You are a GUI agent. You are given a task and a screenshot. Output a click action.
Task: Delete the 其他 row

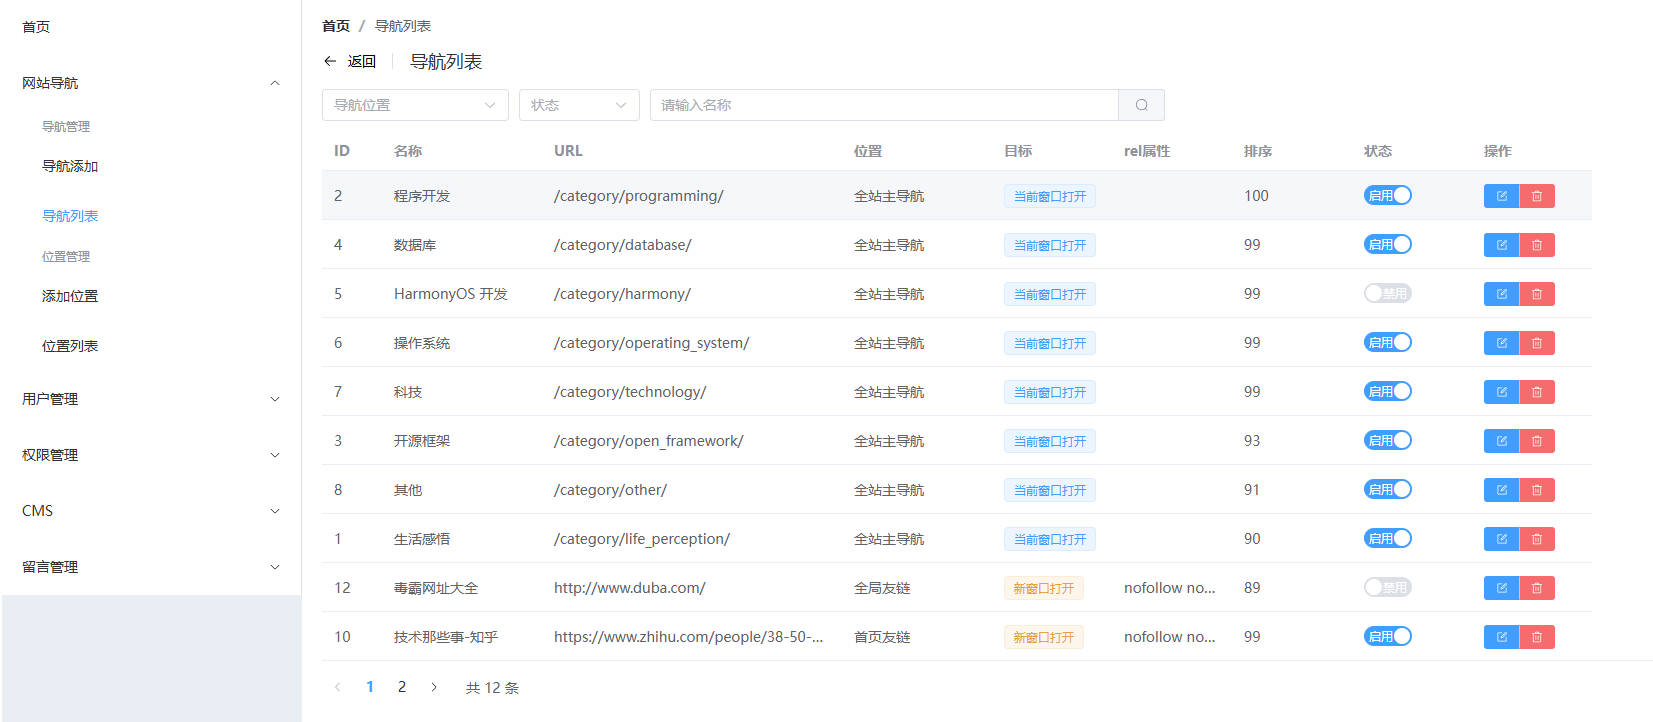pos(1537,490)
